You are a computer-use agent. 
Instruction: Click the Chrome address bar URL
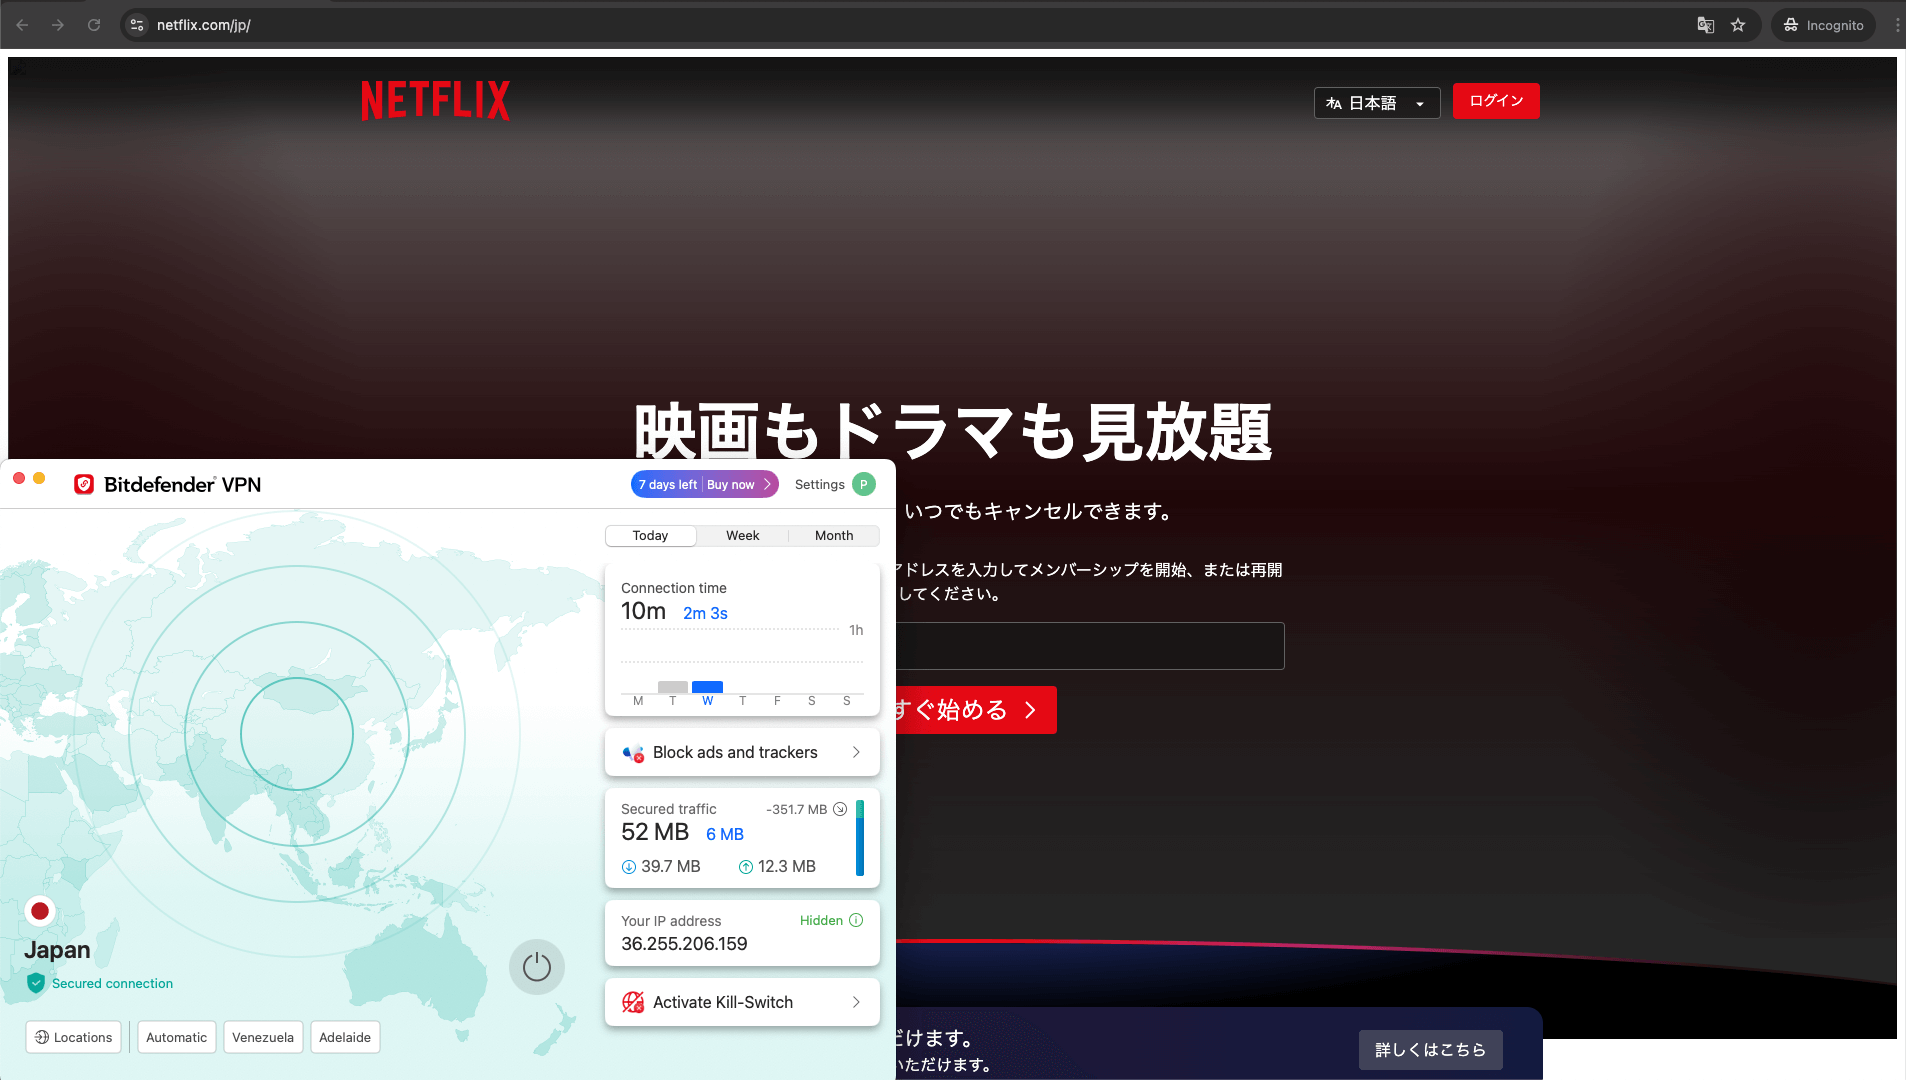point(204,25)
